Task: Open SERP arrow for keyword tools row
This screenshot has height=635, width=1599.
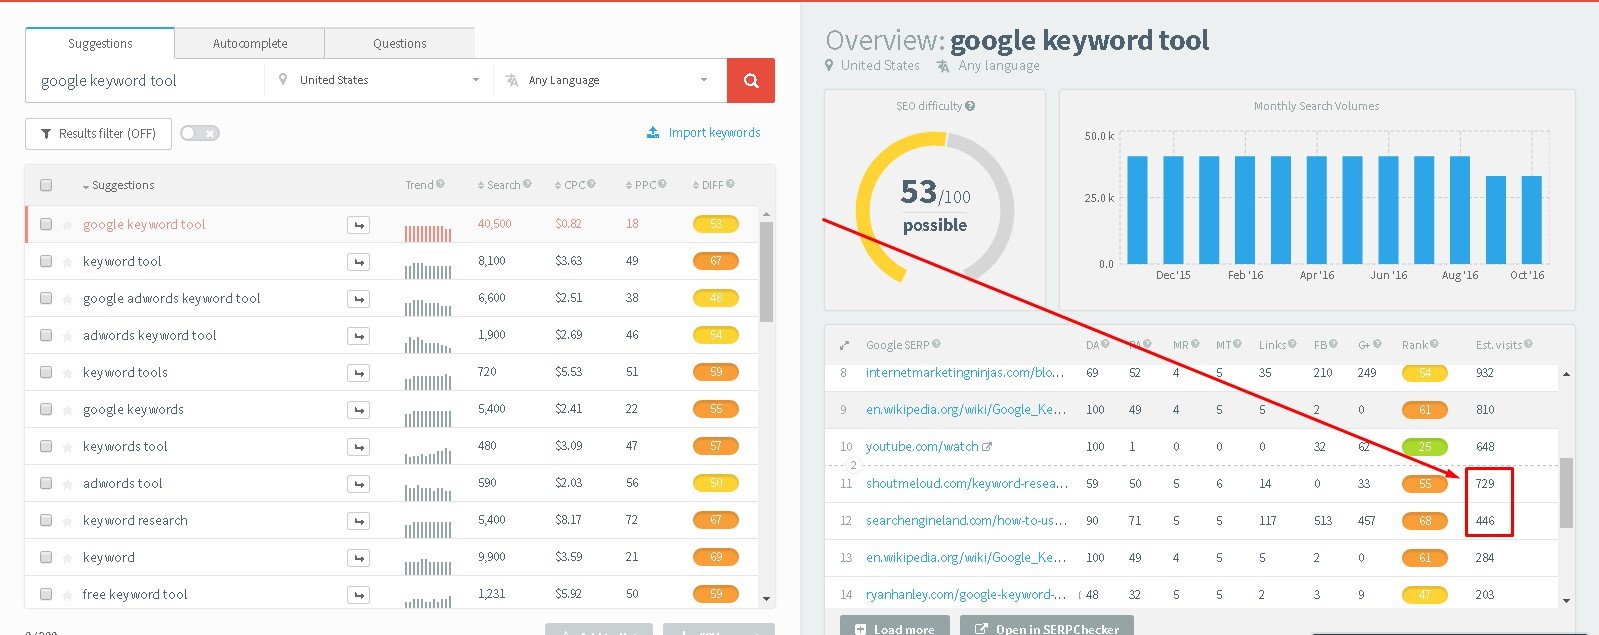Action: pyautogui.click(x=358, y=373)
